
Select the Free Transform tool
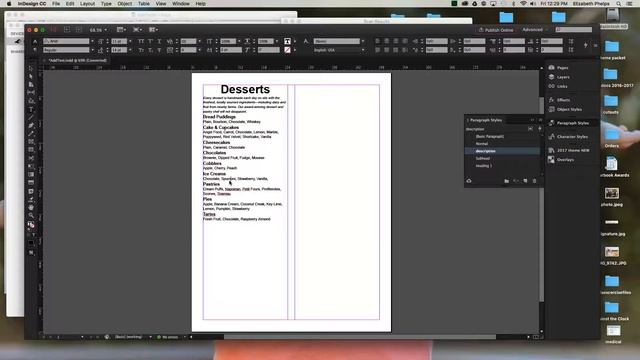pyautogui.click(x=31, y=167)
